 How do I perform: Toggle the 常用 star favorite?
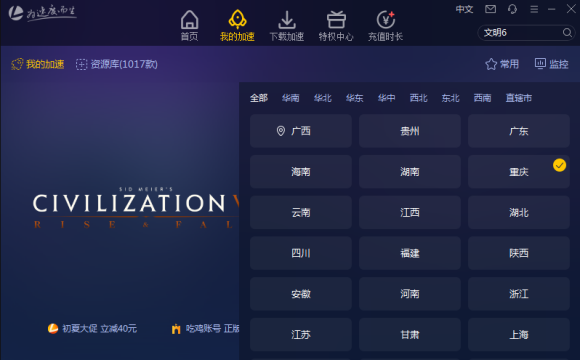(x=502, y=64)
